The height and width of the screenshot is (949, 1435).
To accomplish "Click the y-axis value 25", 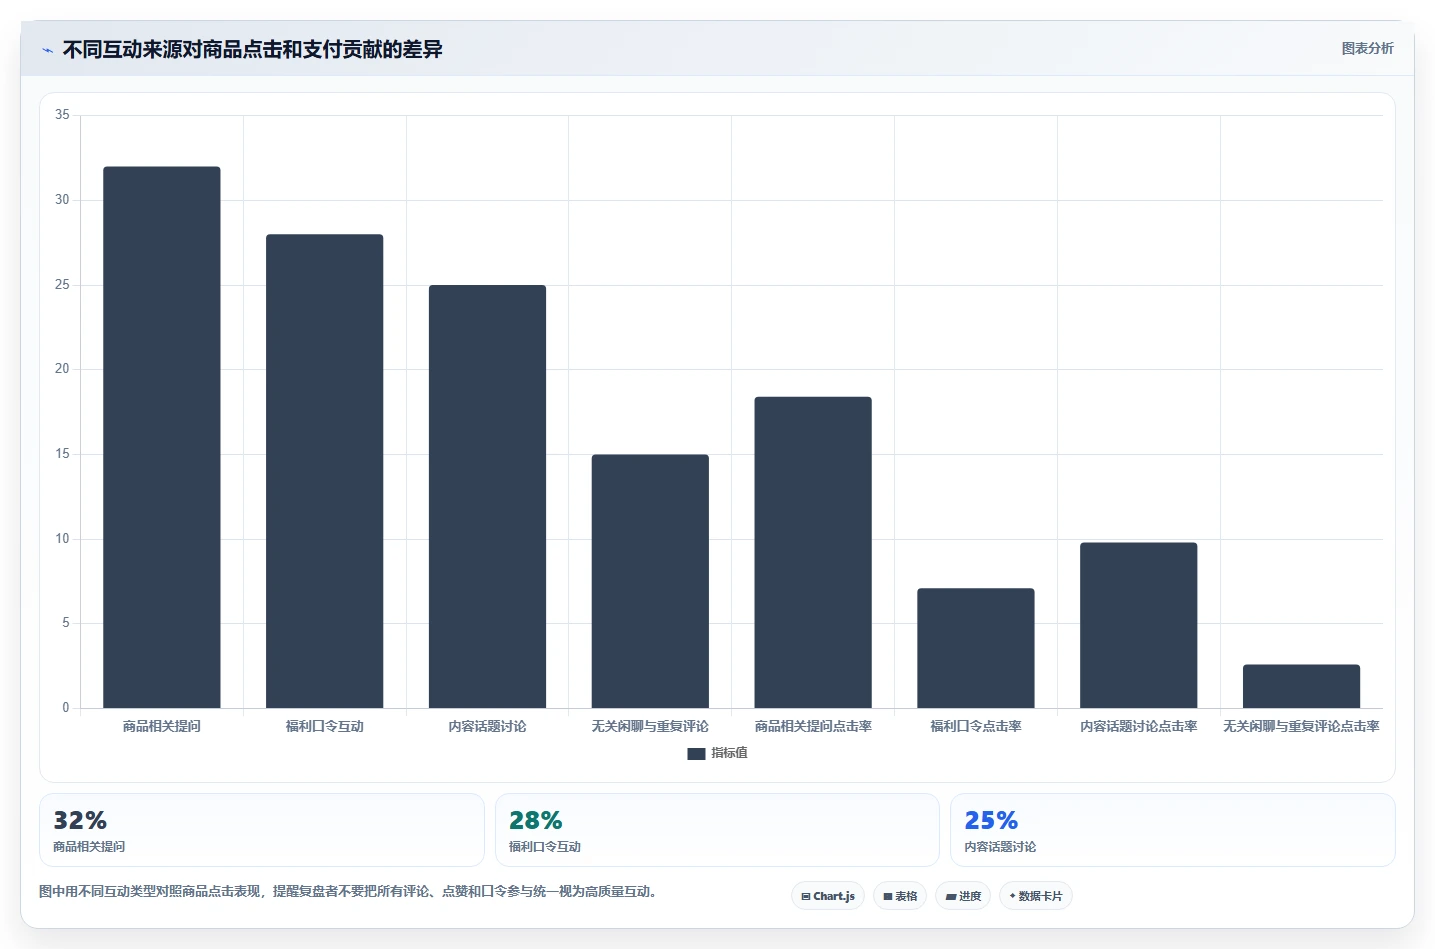I will [62, 285].
